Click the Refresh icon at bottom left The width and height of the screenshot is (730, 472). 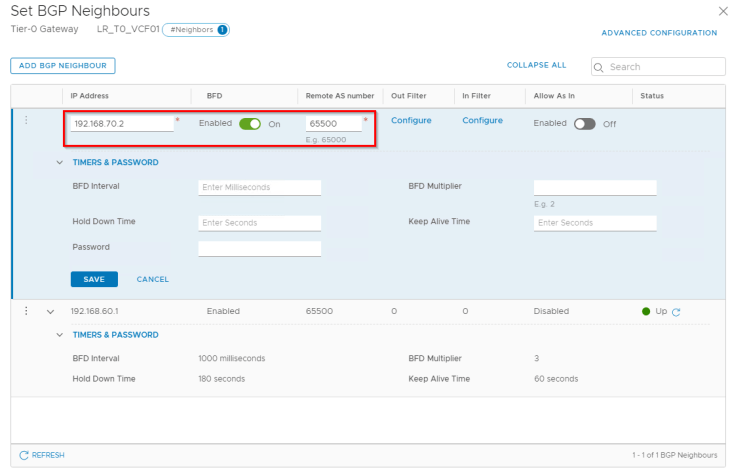(x=24, y=455)
